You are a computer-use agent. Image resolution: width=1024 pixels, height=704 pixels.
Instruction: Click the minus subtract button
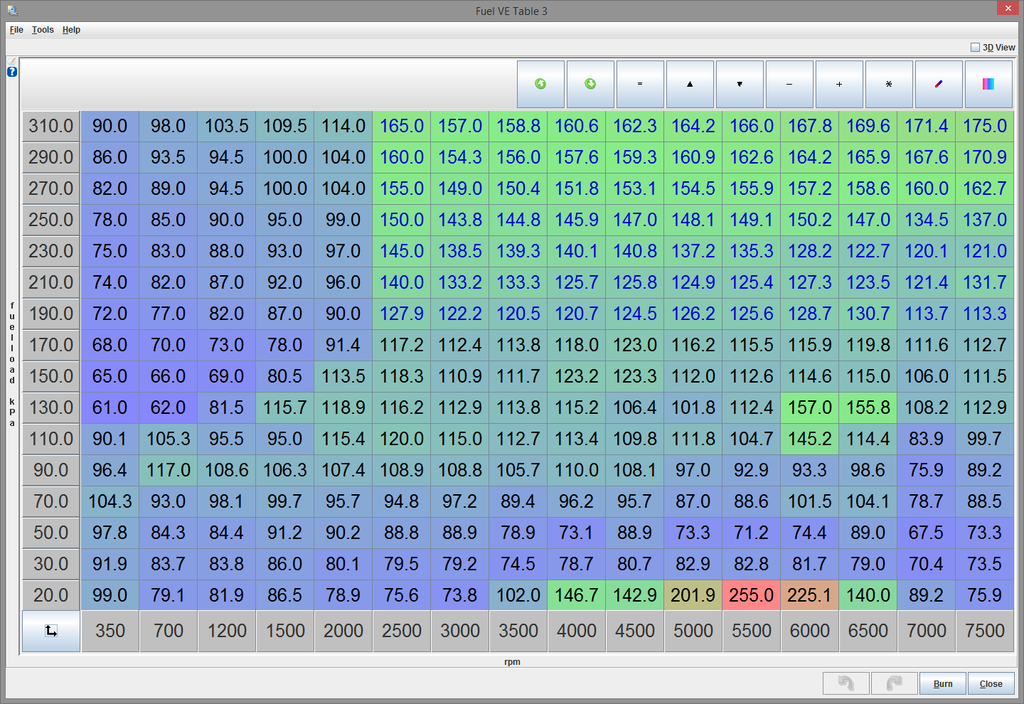click(x=789, y=84)
